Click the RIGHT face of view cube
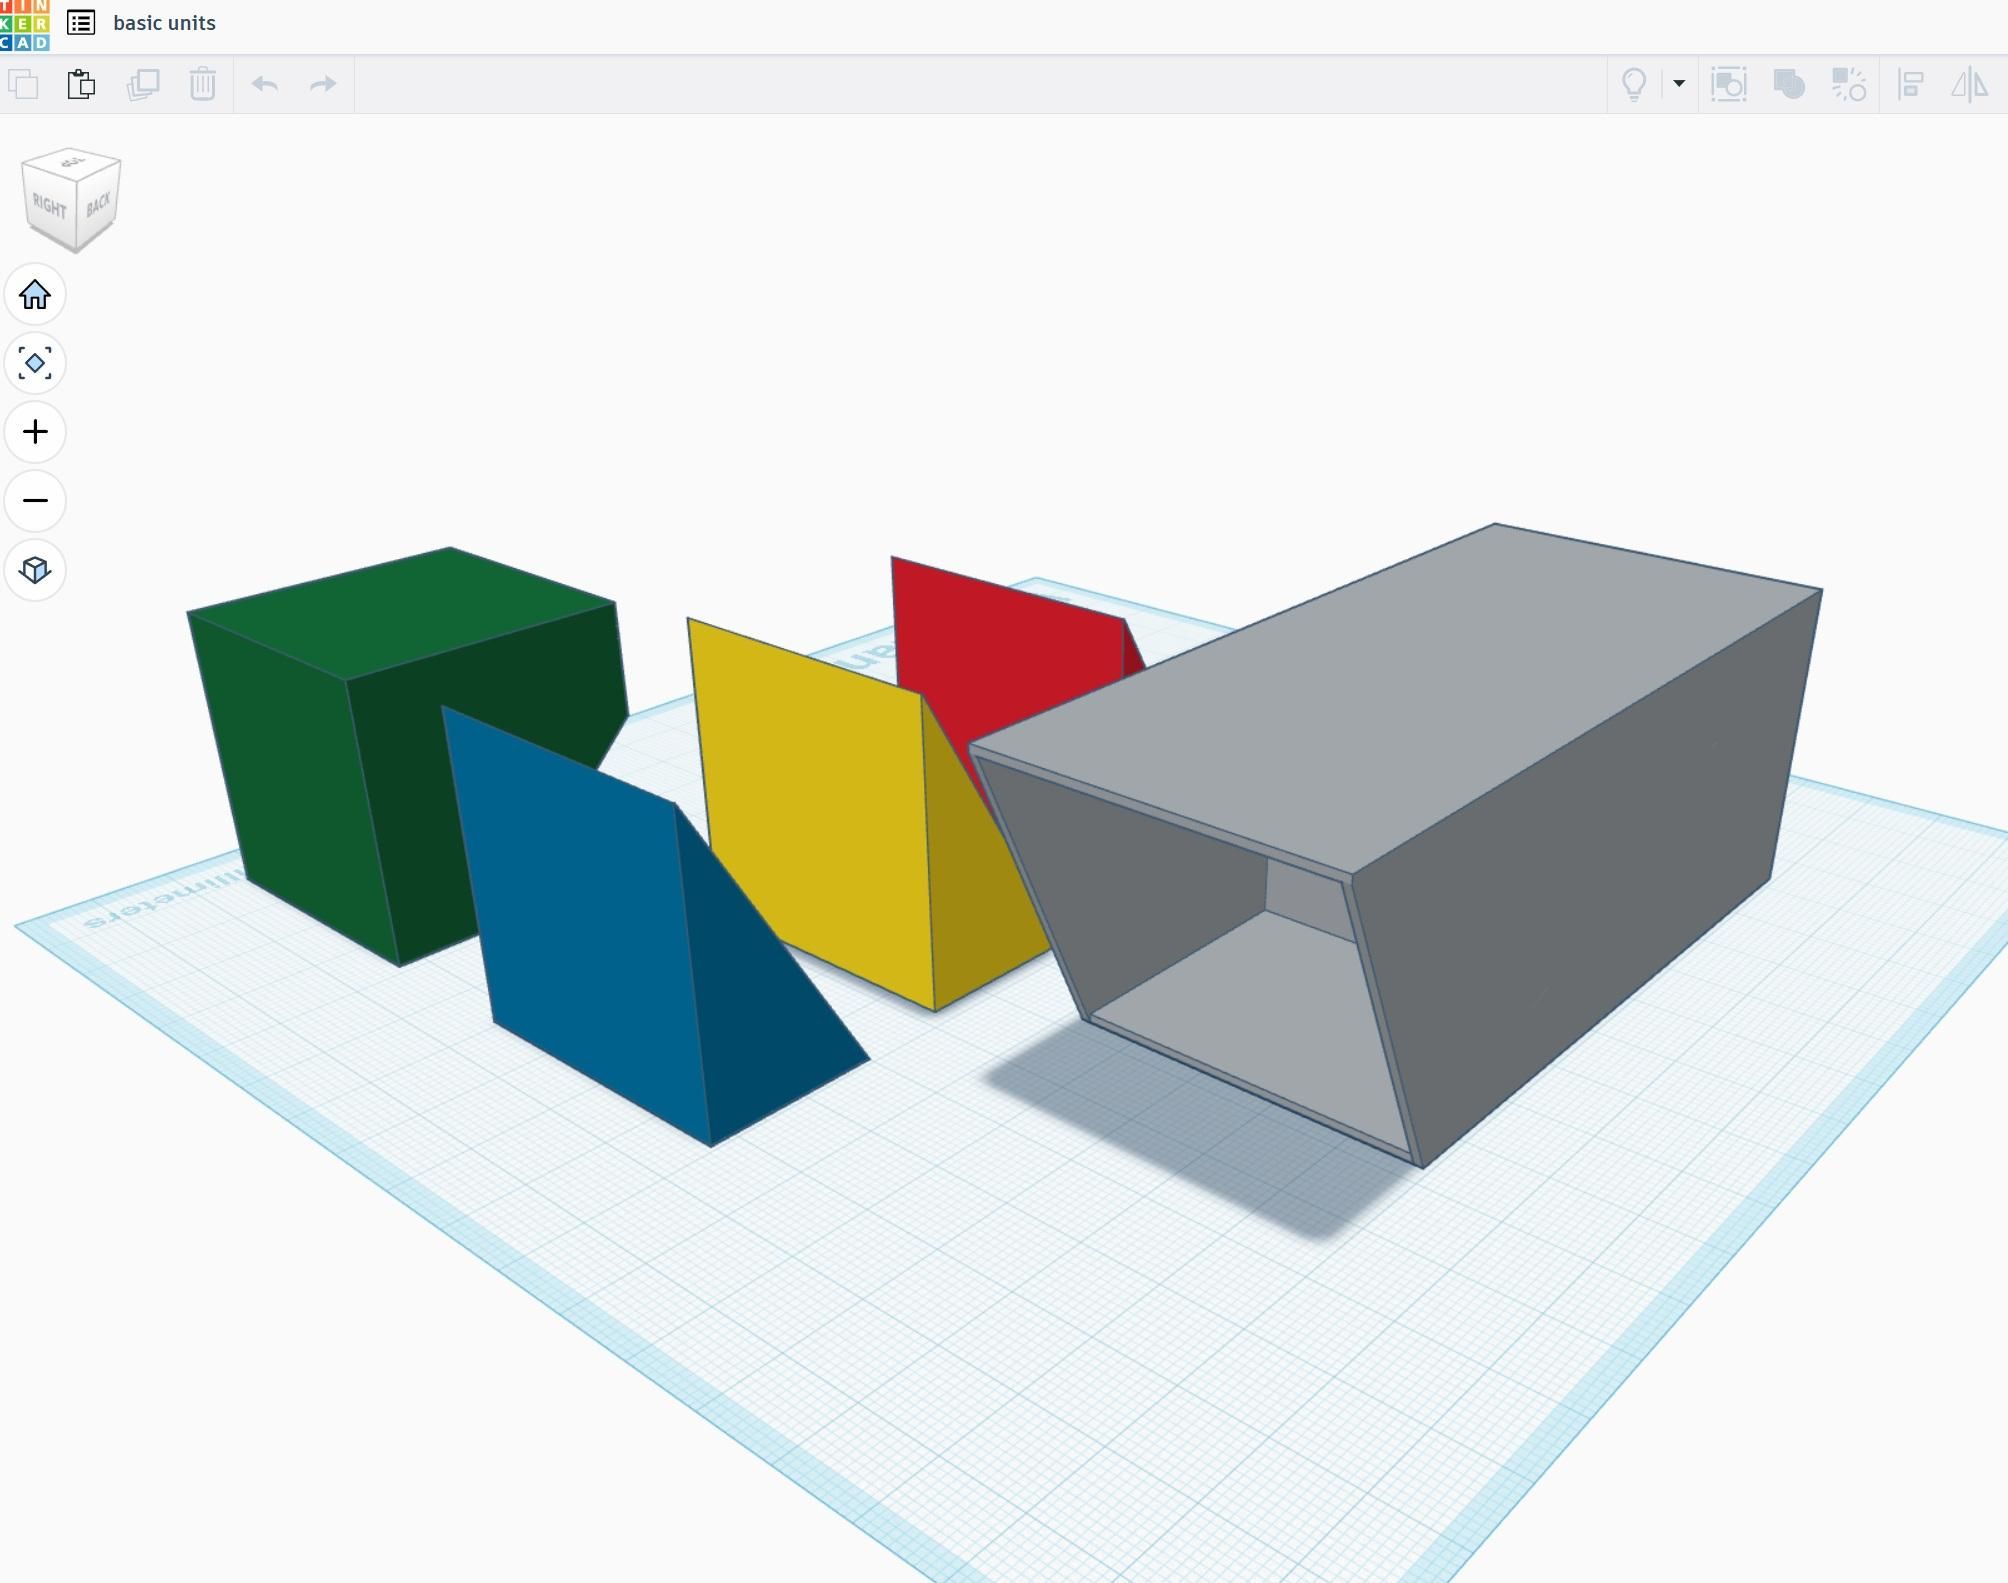2008x1583 pixels. click(x=49, y=206)
